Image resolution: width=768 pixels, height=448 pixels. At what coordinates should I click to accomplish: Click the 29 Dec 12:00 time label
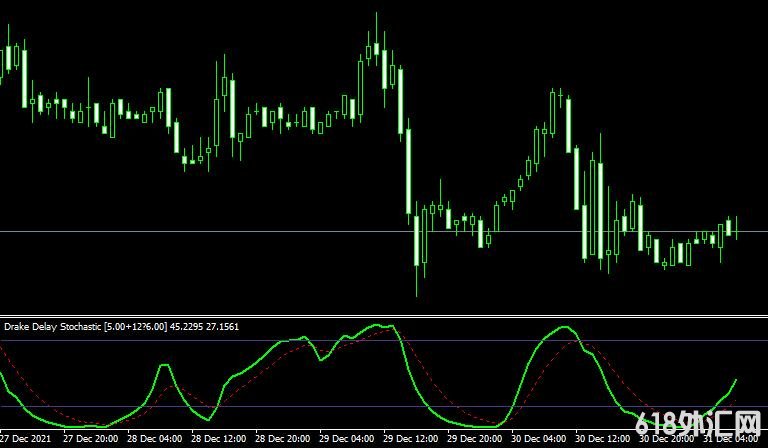pyautogui.click(x=410, y=438)
